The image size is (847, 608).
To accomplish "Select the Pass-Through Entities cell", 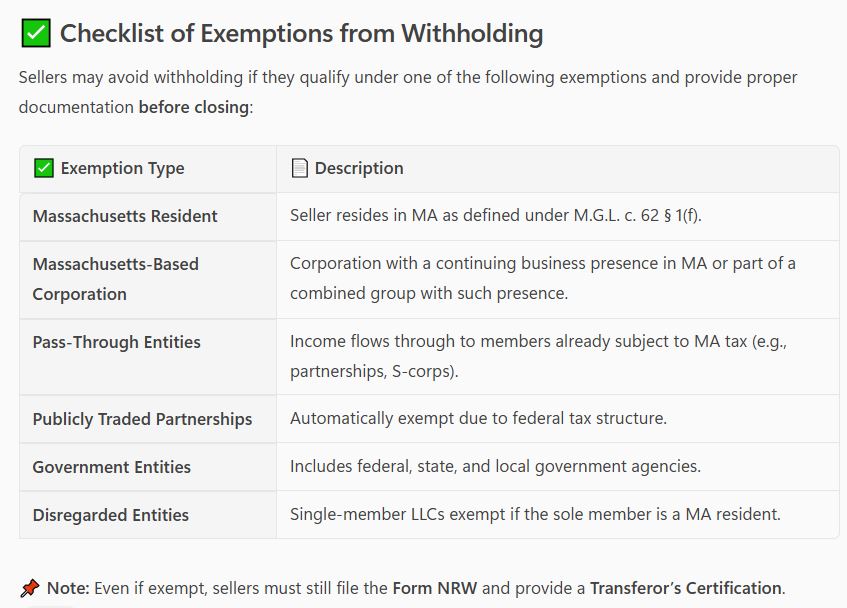I will click(x=116, y=342).
